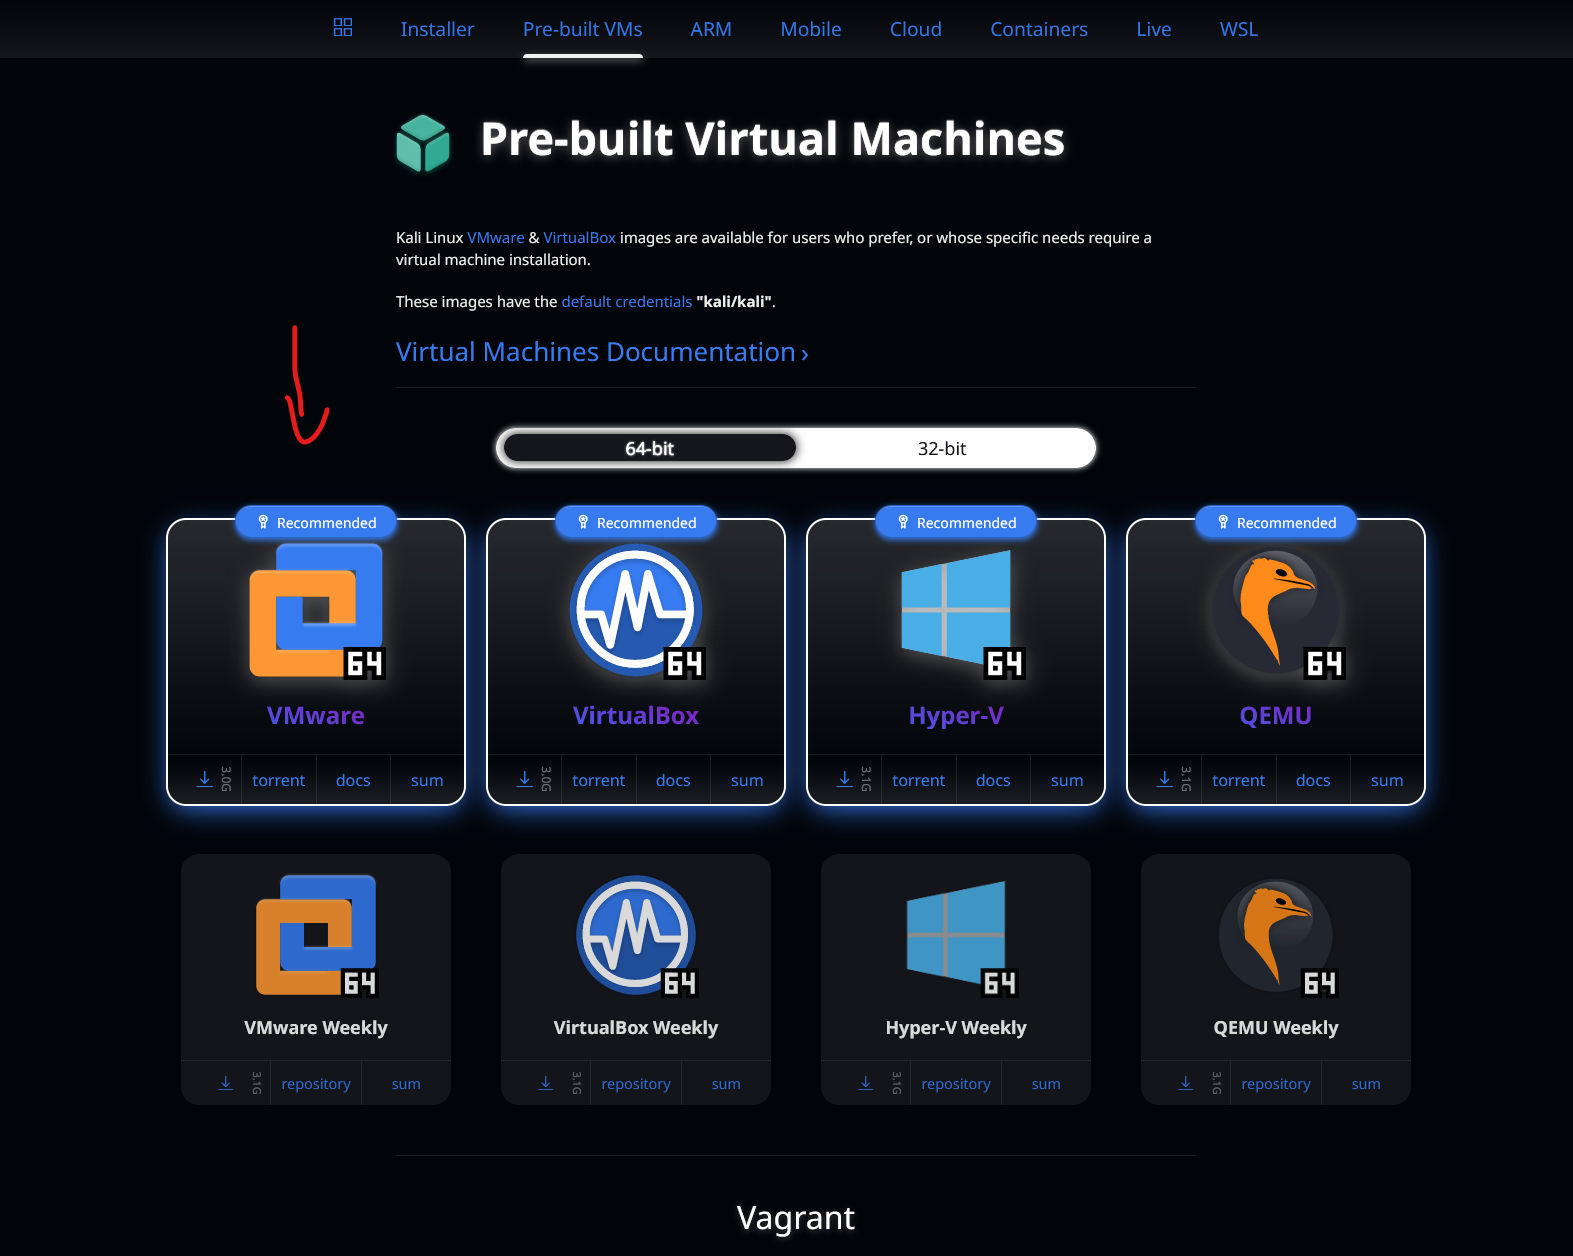Open the QEMU Weekly repository
Image resolution: width=1573 pixels, height=1256 pixels.
tap(1276, 1084)
